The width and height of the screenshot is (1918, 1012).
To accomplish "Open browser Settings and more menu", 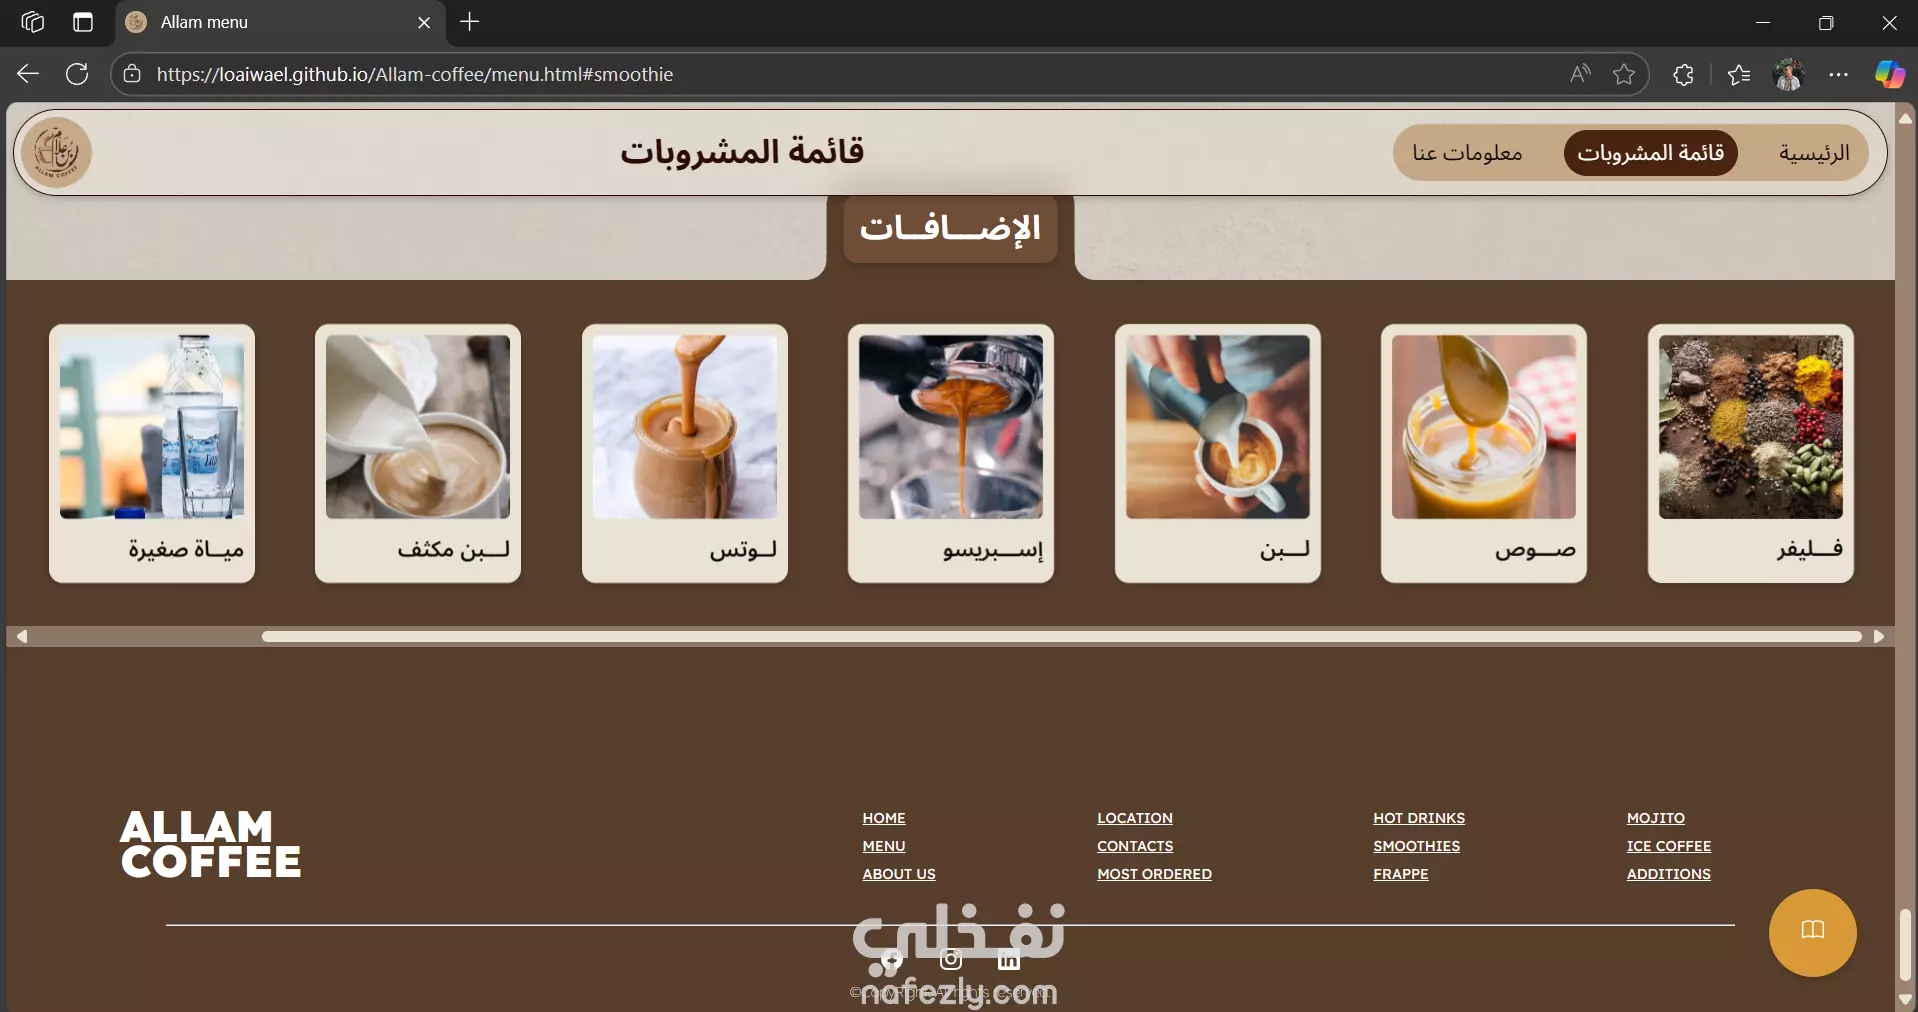I will 1838,74.
